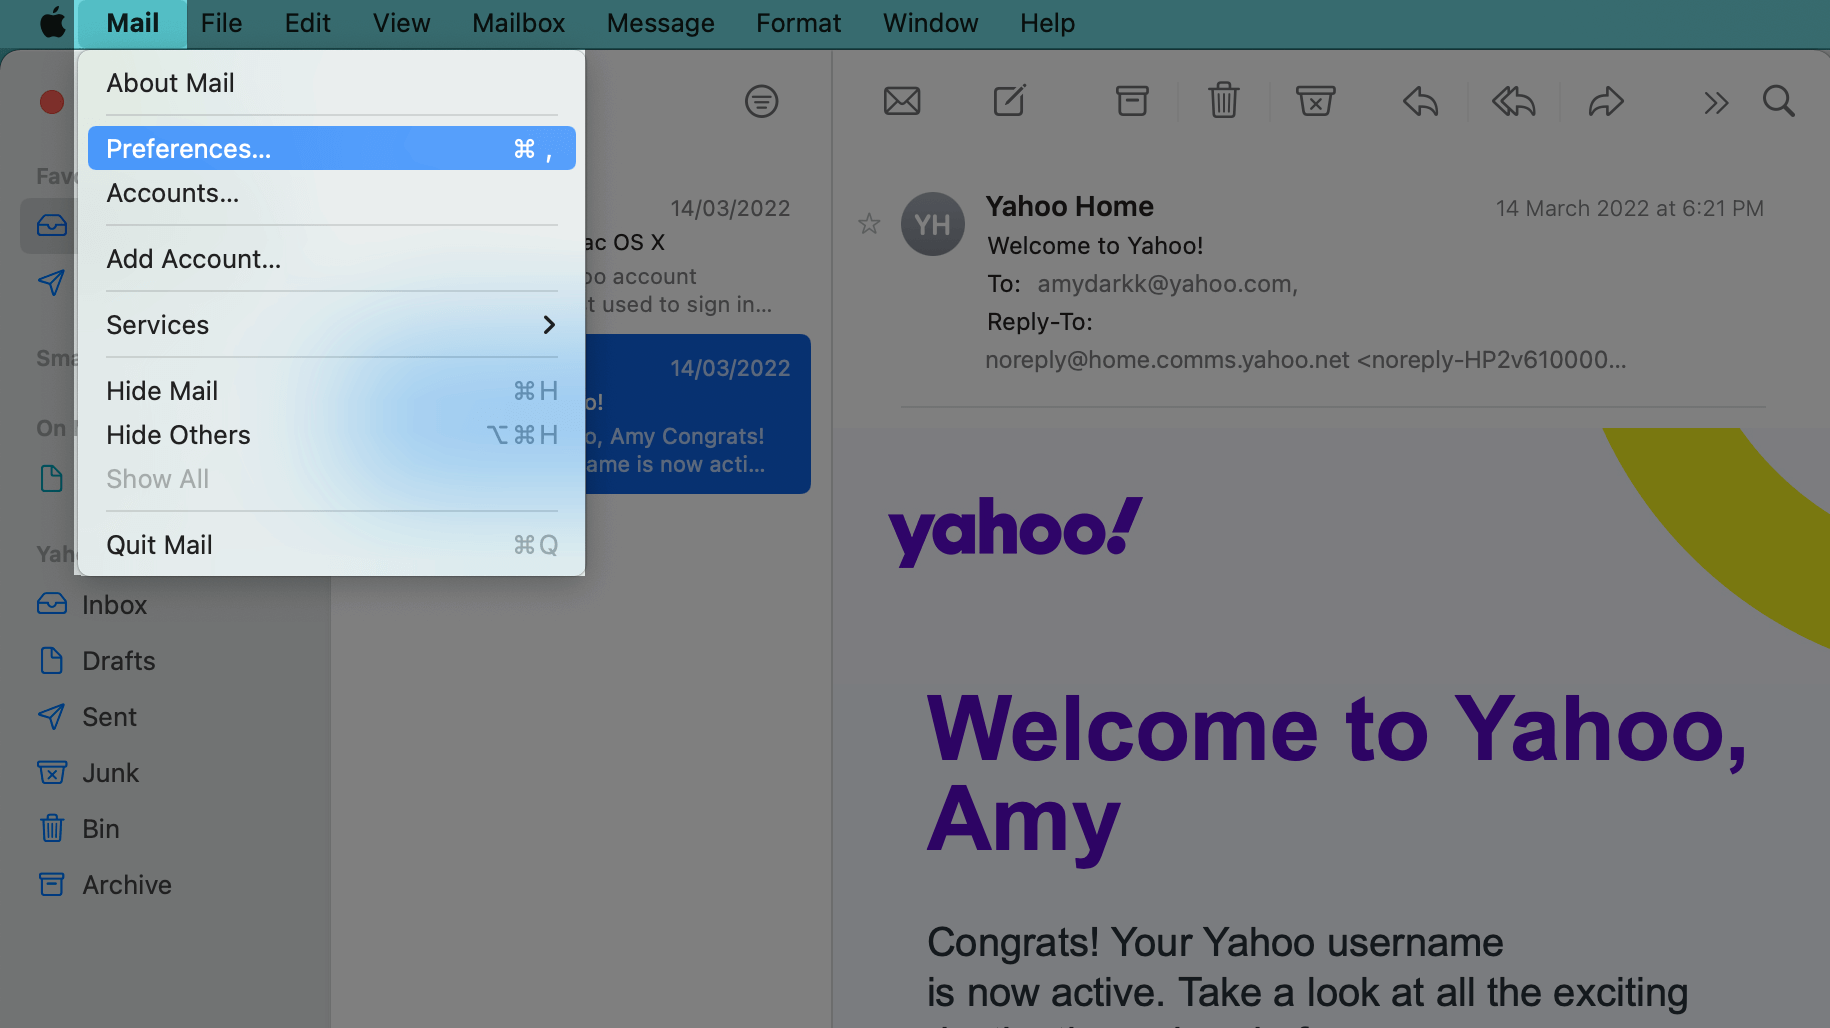Select the highlighted Amy Congrats message

[x=697, y=414]
